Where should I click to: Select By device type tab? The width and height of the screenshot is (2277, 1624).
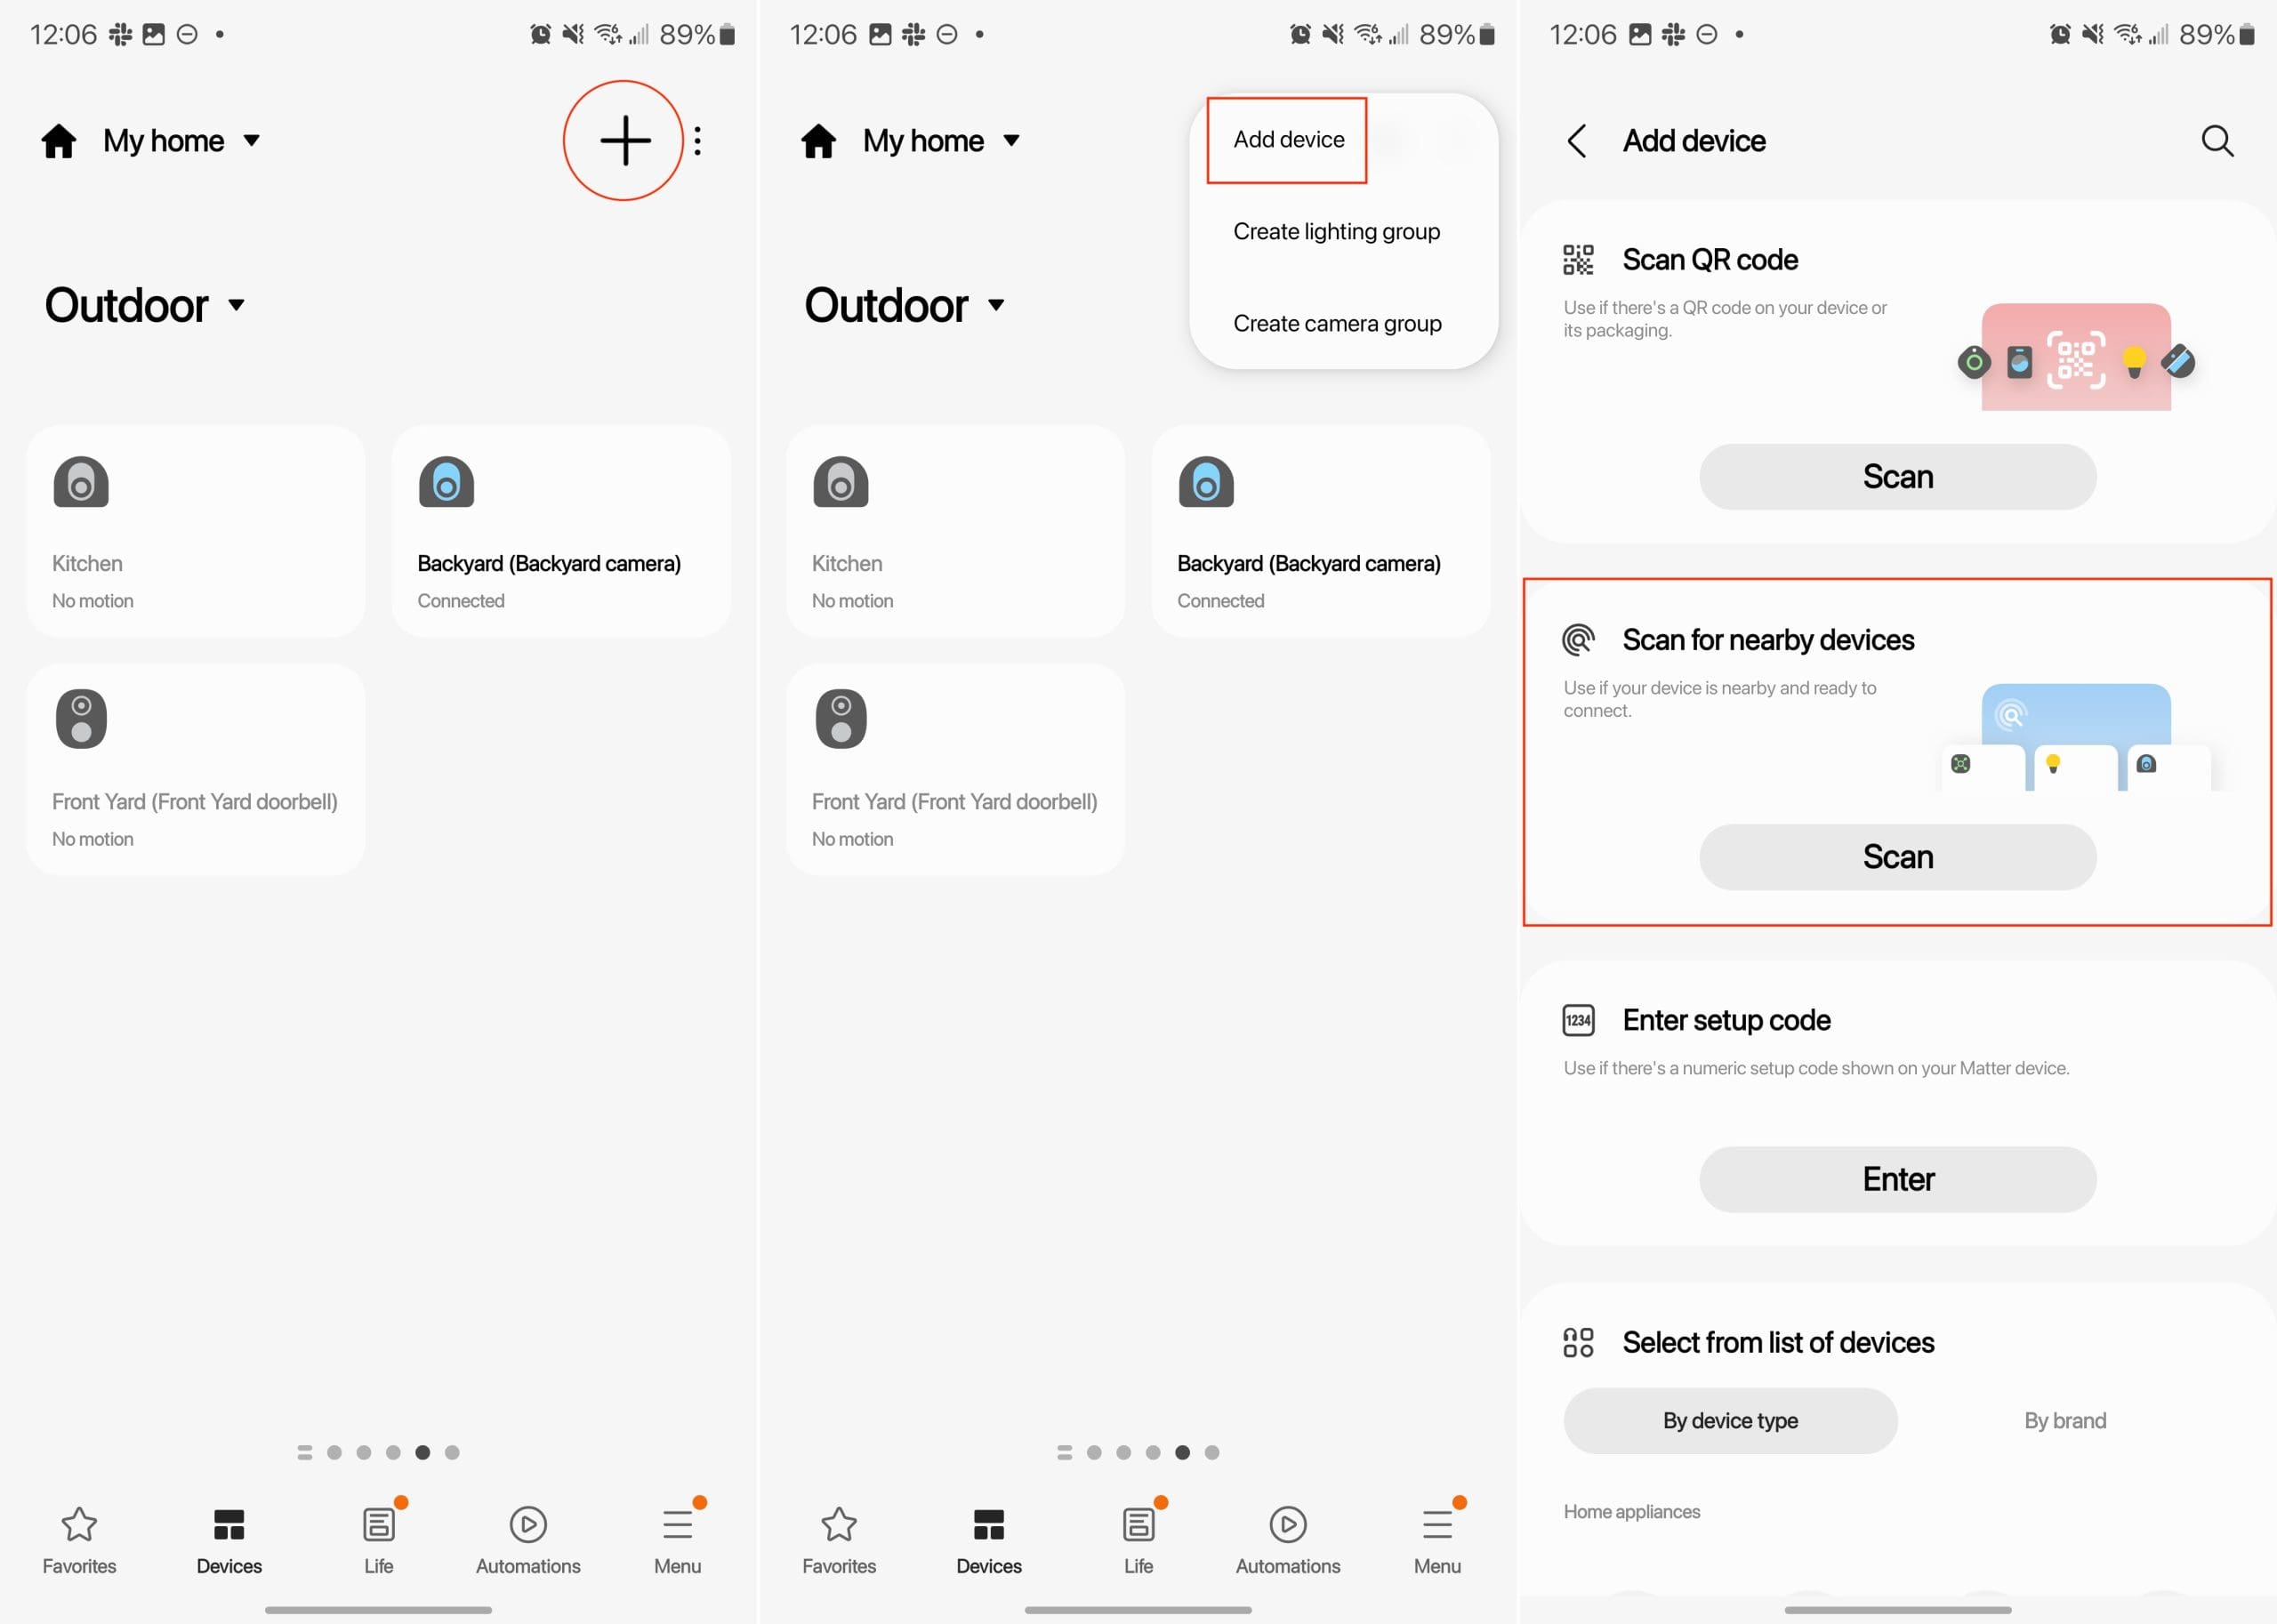point(1727,1420)
